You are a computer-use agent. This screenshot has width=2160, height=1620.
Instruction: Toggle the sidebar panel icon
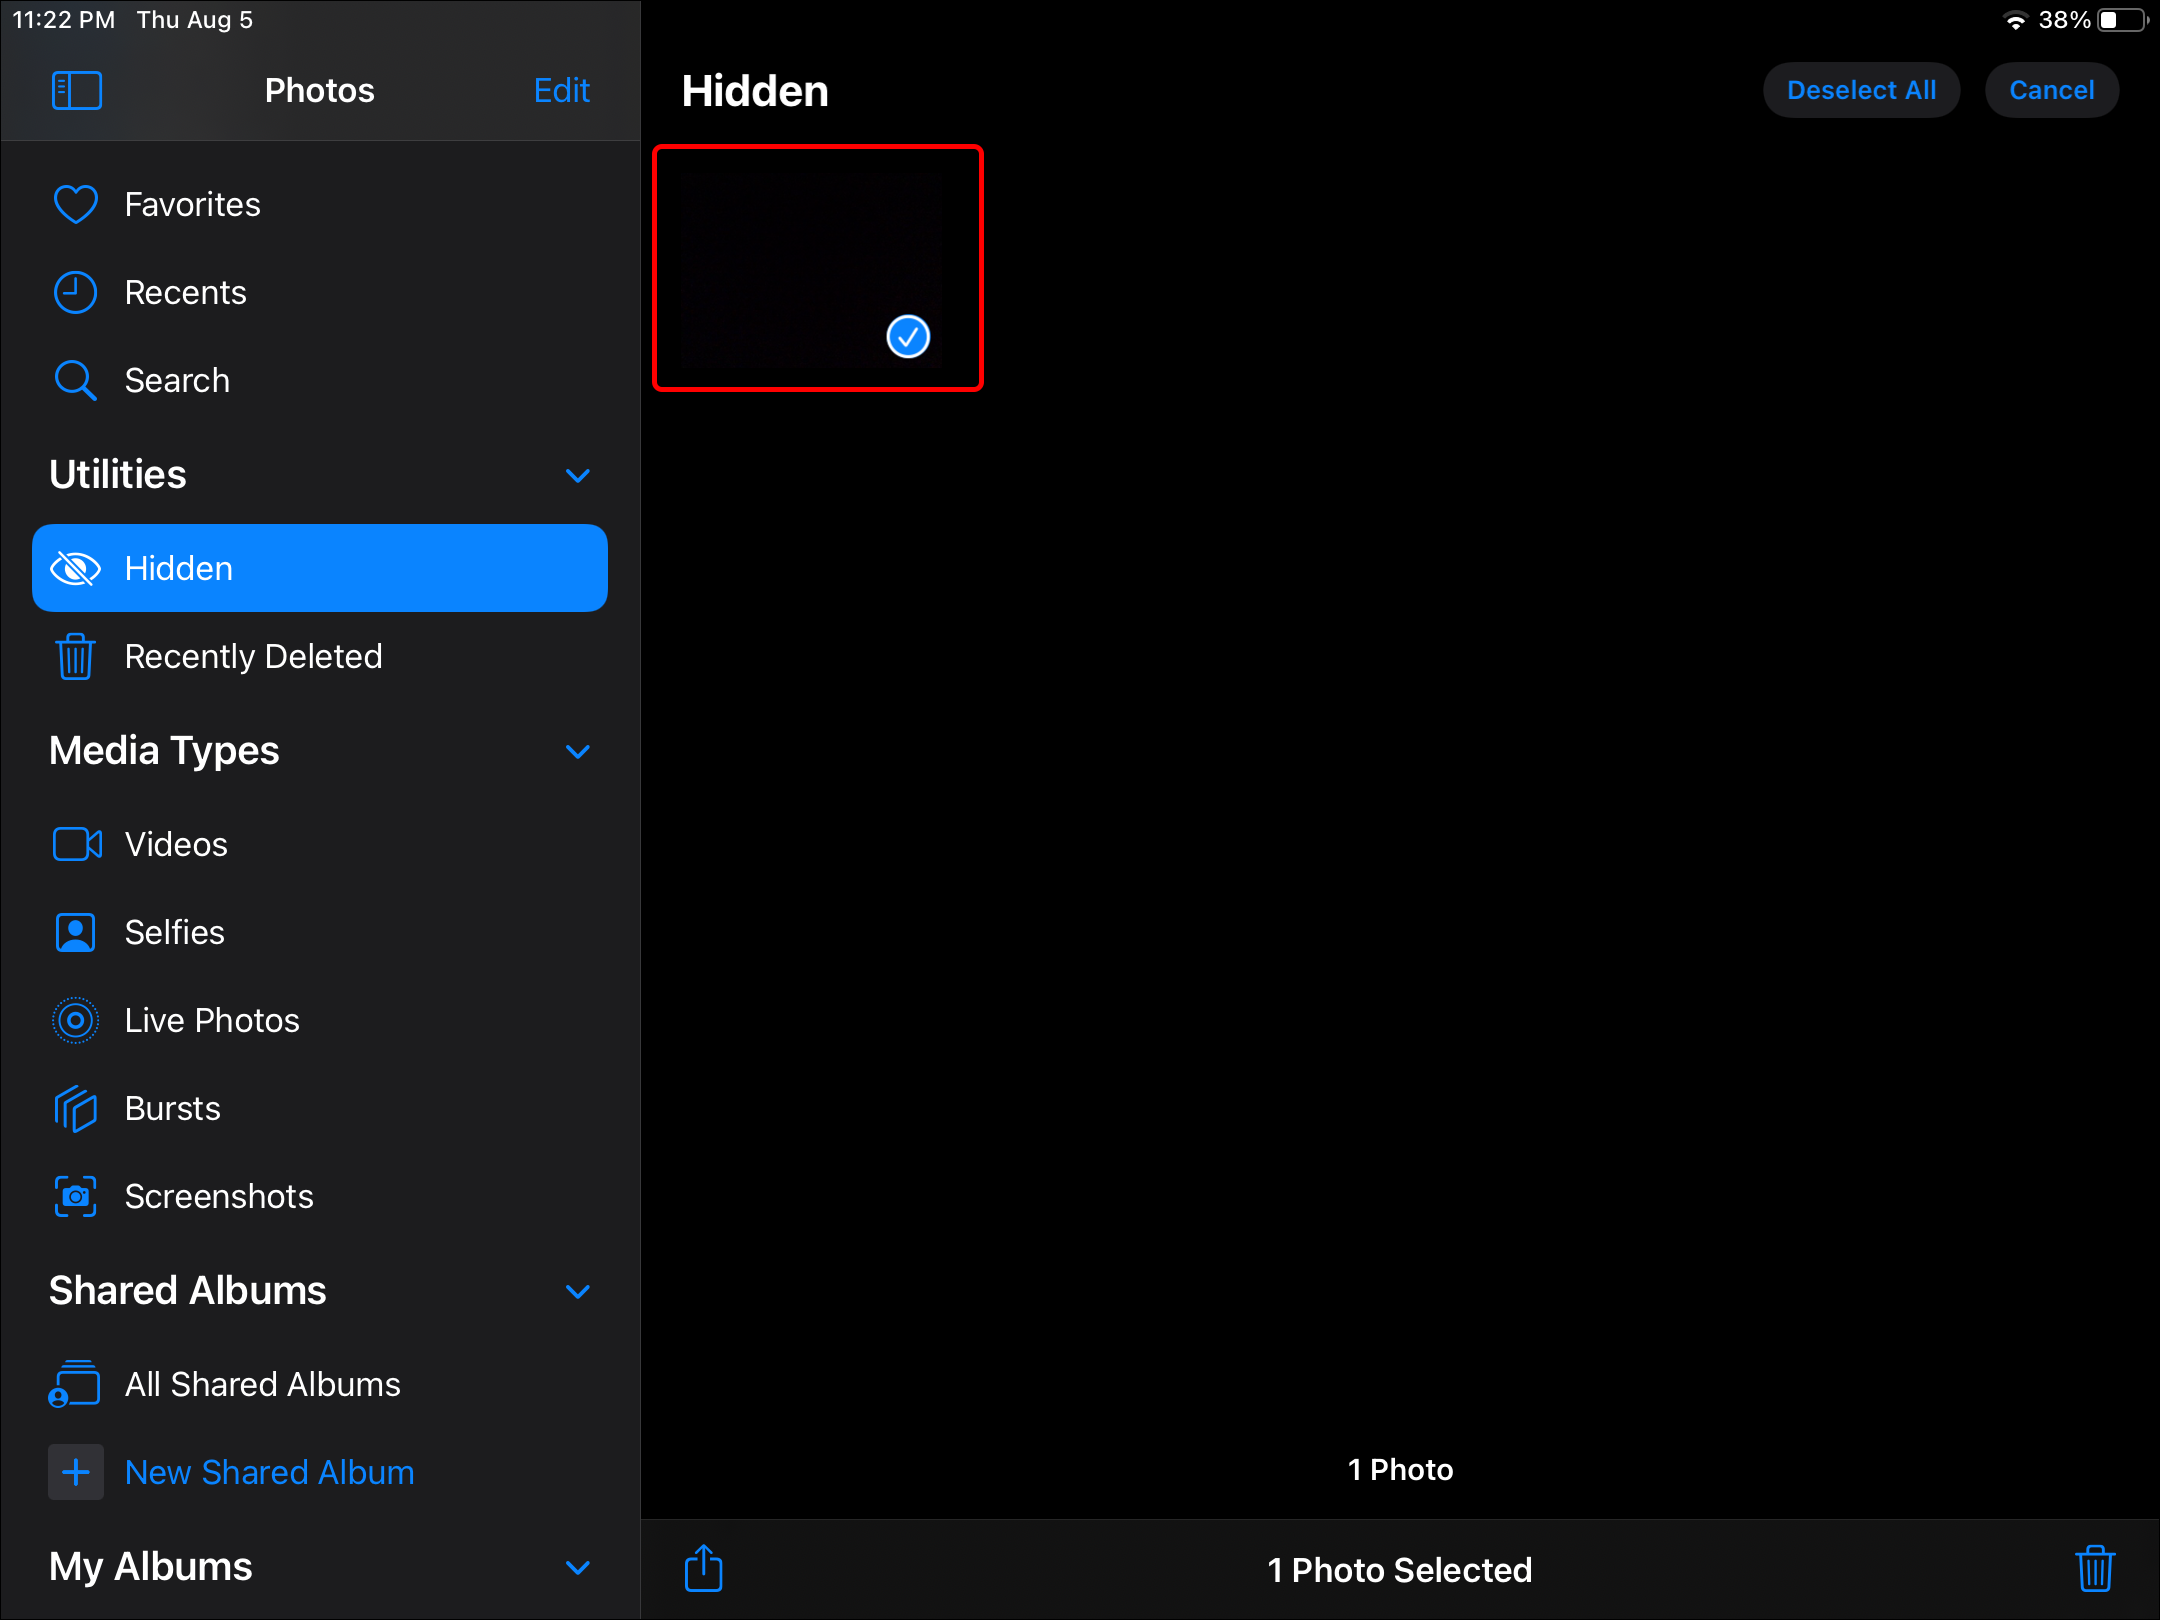(x=77, y=90)
